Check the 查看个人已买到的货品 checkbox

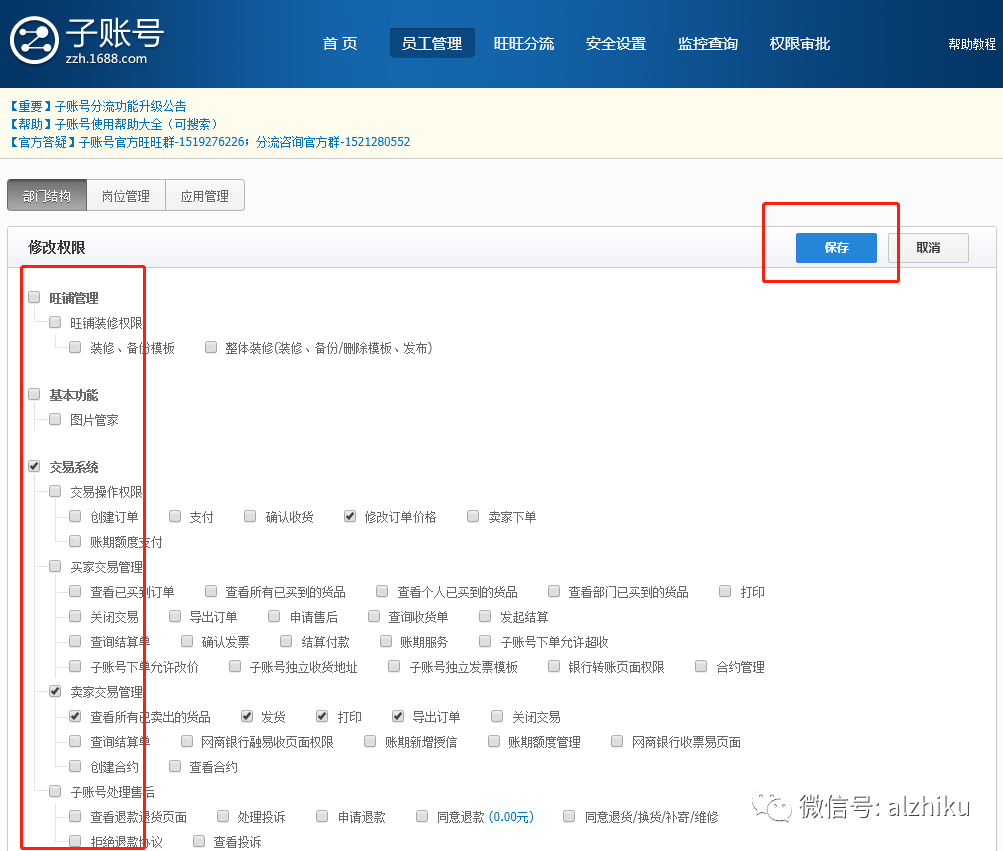point(382,591)
